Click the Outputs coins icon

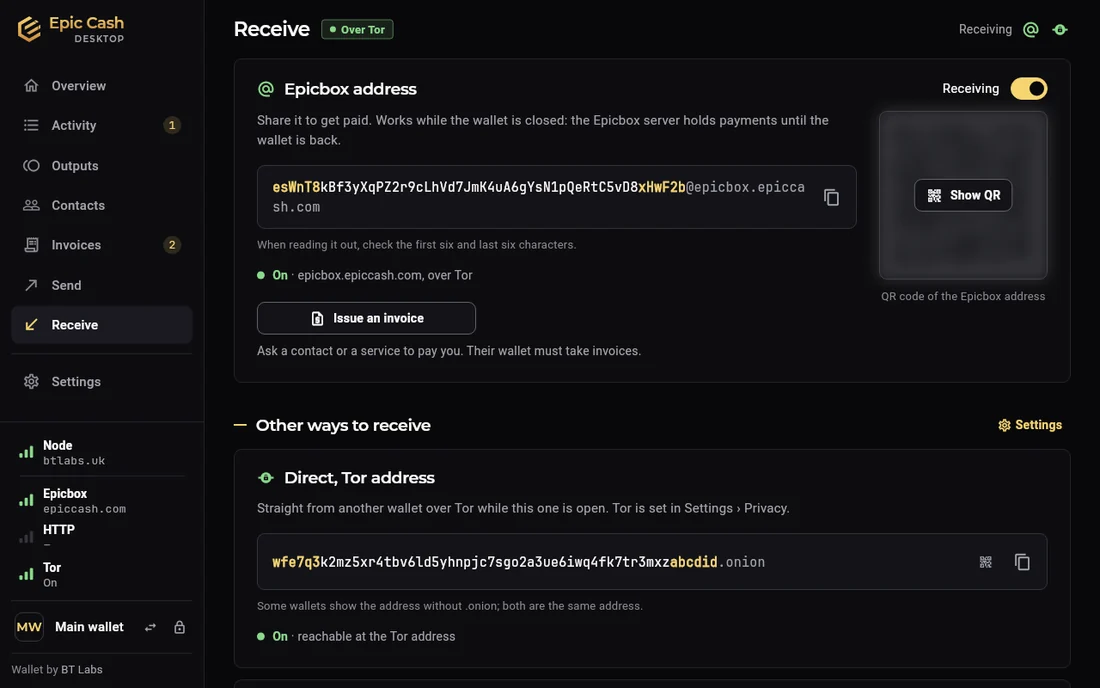pyautogui.click(x=31, y=166)
